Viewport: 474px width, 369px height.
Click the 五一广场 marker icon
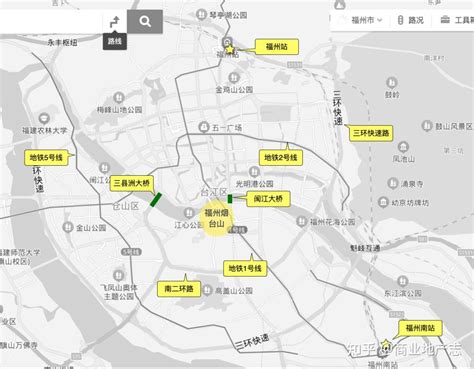click(203, 127)
